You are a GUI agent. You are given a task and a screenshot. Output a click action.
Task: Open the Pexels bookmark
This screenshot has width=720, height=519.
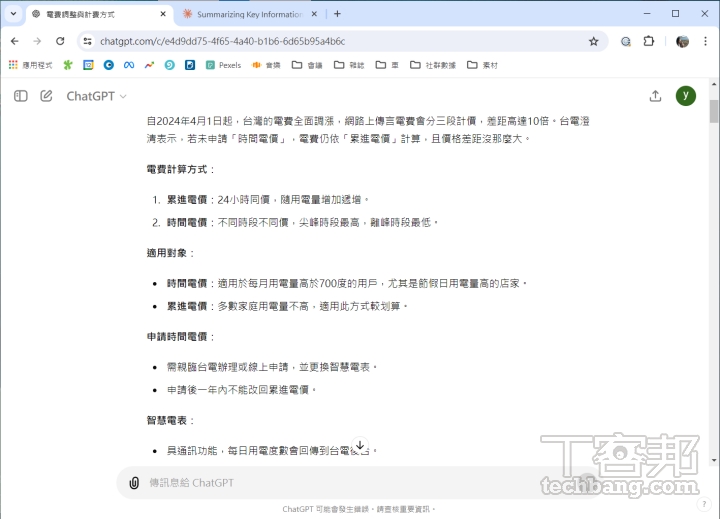click(223, 65)
